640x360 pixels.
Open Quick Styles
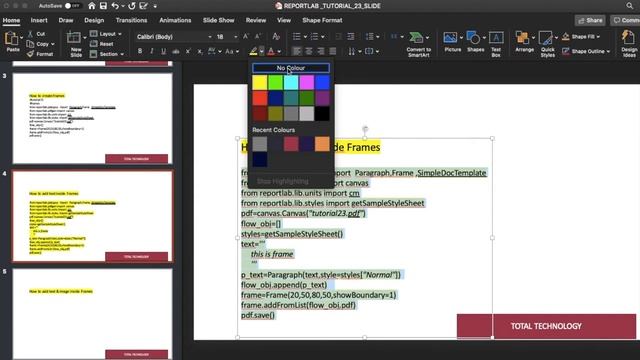tap(547, 44)
